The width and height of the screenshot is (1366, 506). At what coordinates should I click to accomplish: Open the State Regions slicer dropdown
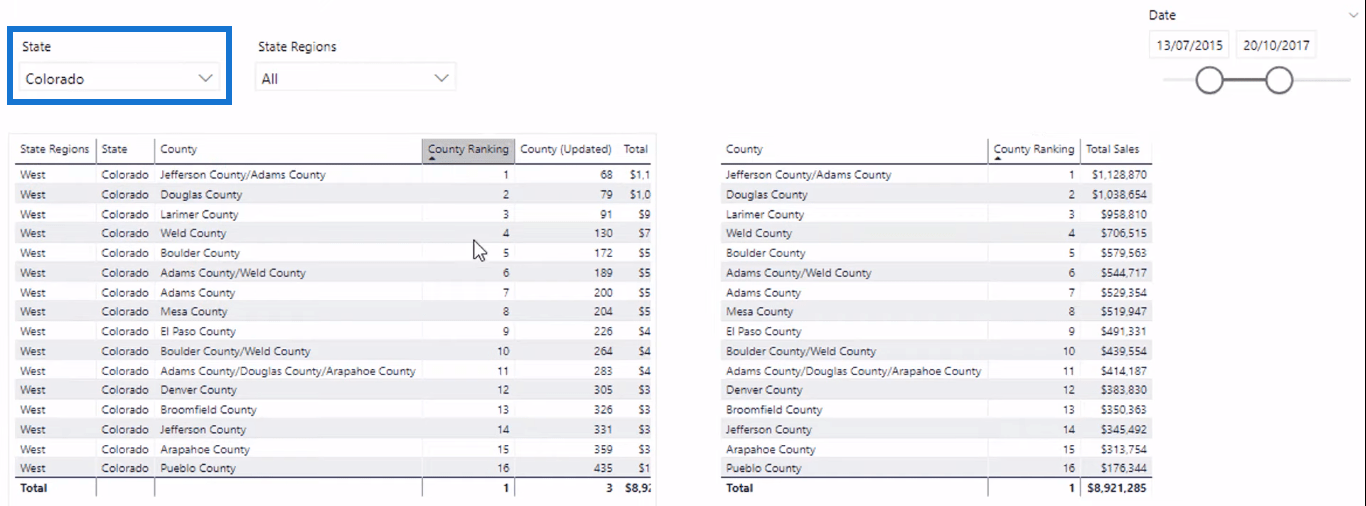(x=355, y=78)
